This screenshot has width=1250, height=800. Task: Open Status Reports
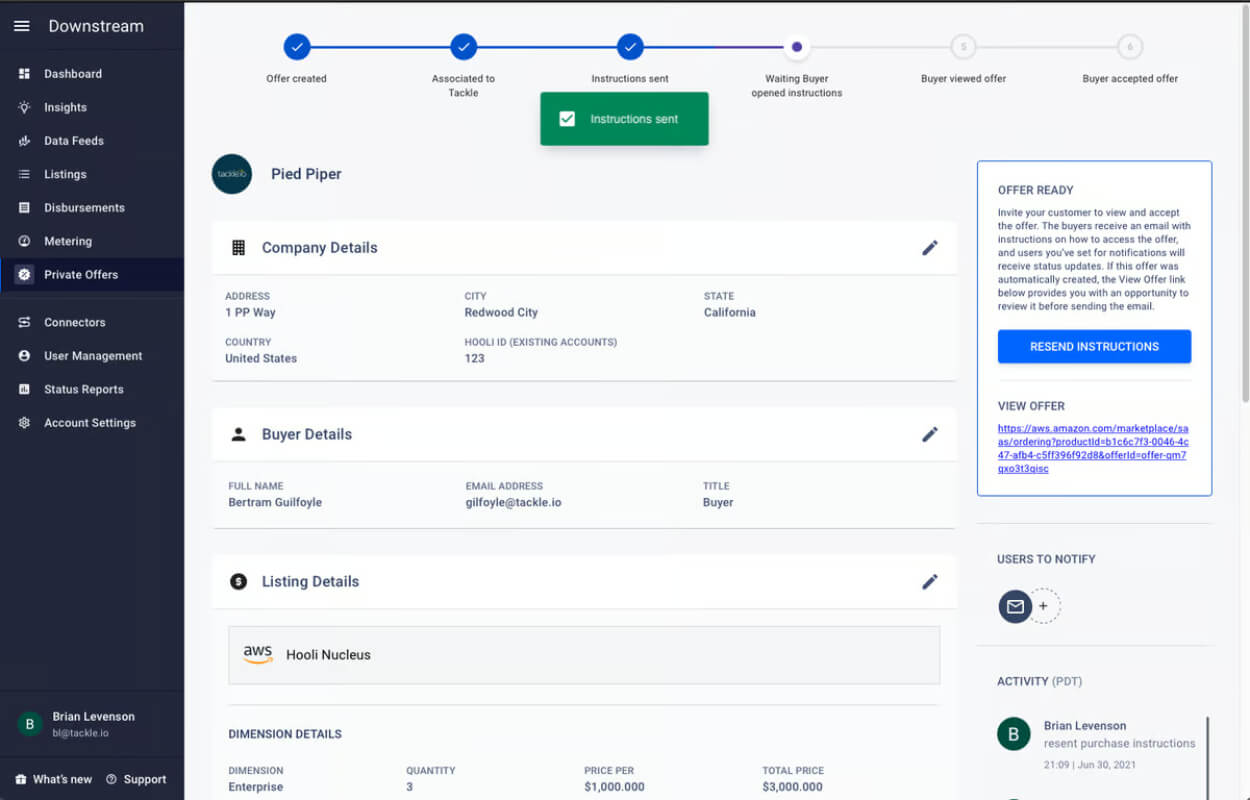92,389
